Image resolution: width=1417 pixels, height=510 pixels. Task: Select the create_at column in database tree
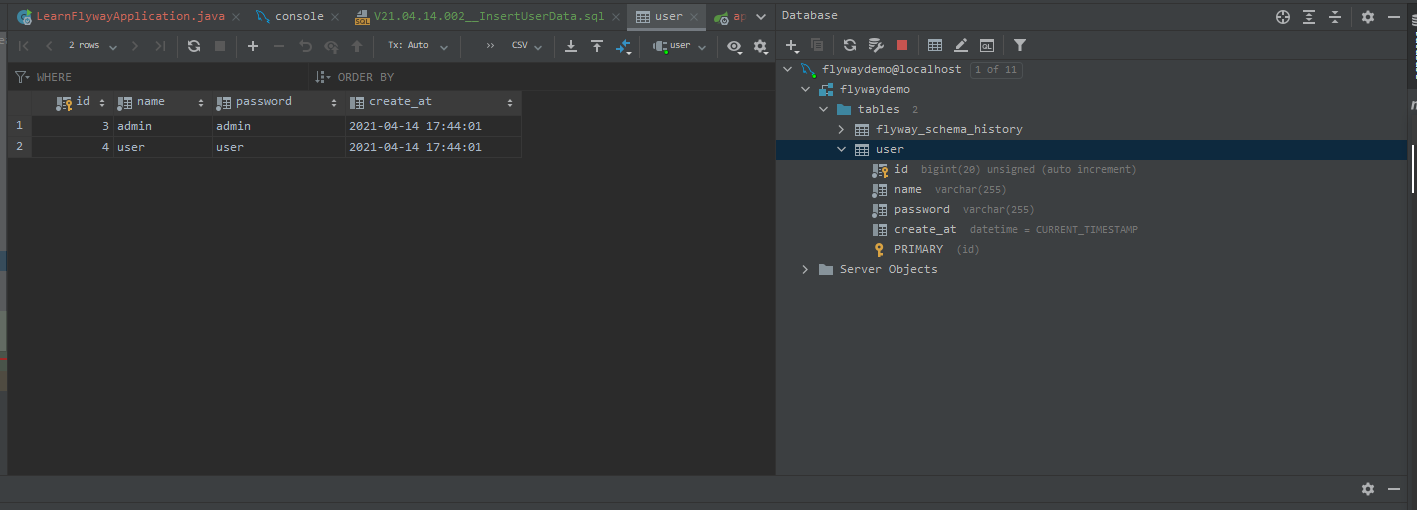(x=925, y=230)
